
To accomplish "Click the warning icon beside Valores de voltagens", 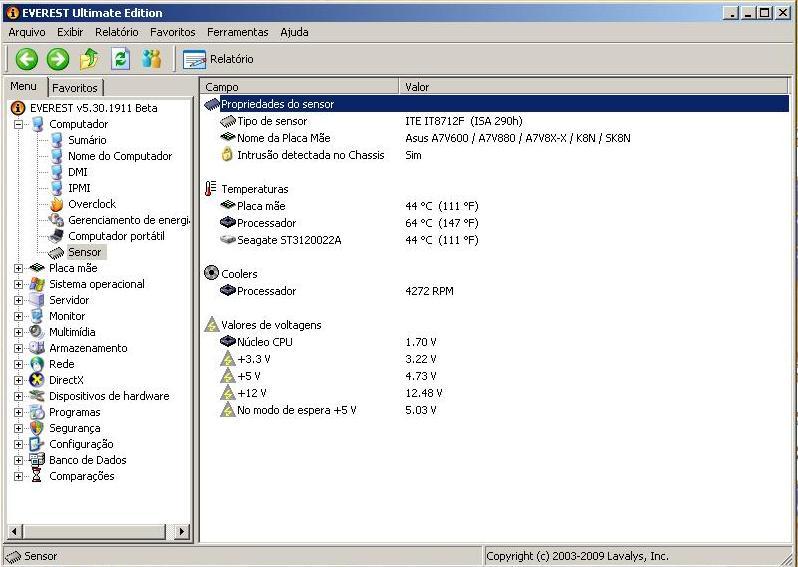I will (x=212, y=325).
